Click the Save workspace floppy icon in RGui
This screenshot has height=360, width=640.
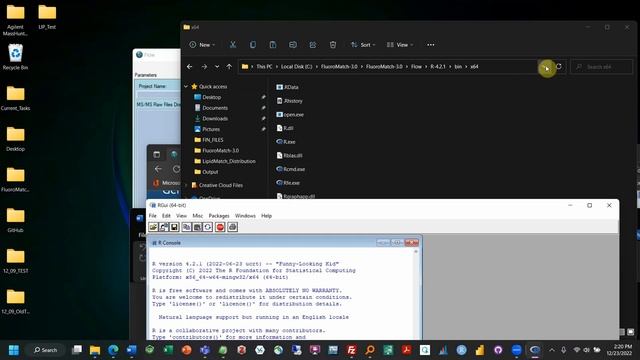[x=174, y=227]
